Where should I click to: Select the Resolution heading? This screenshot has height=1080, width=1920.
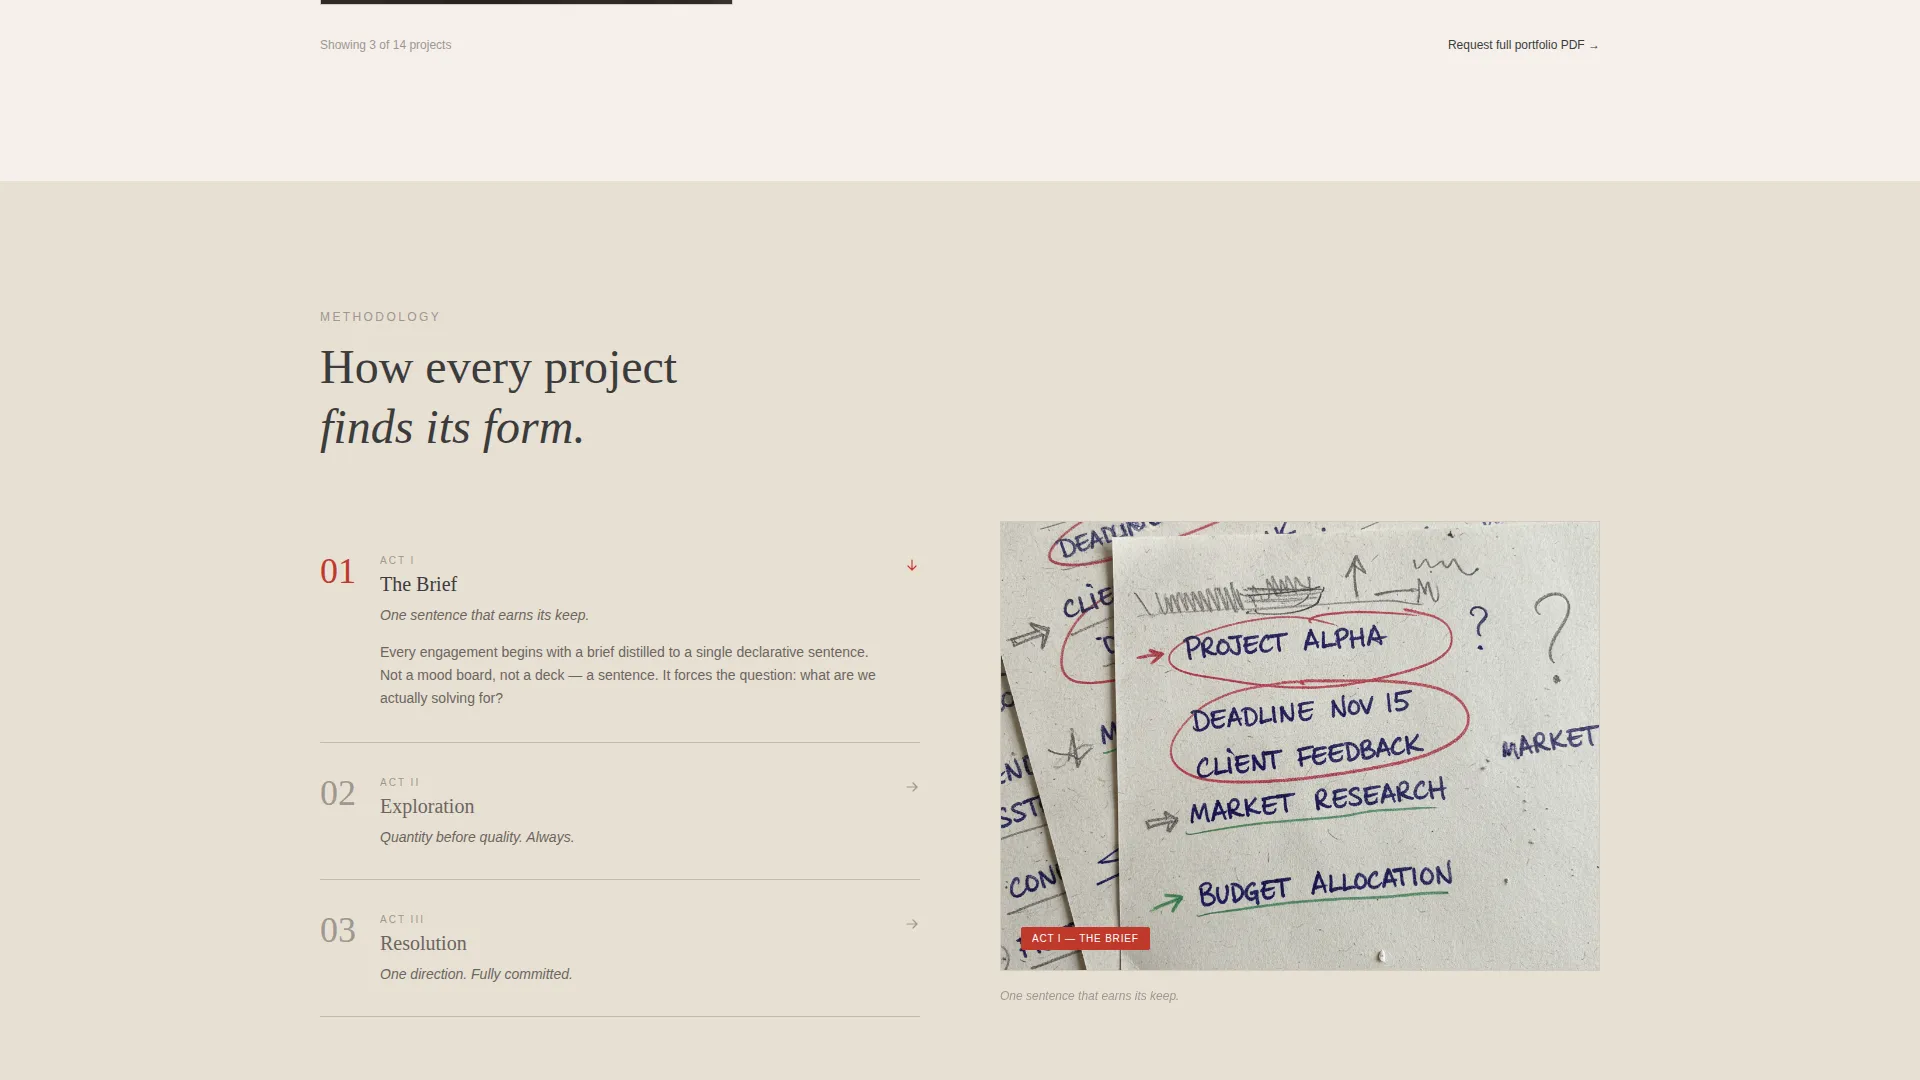tap(423, 944)
